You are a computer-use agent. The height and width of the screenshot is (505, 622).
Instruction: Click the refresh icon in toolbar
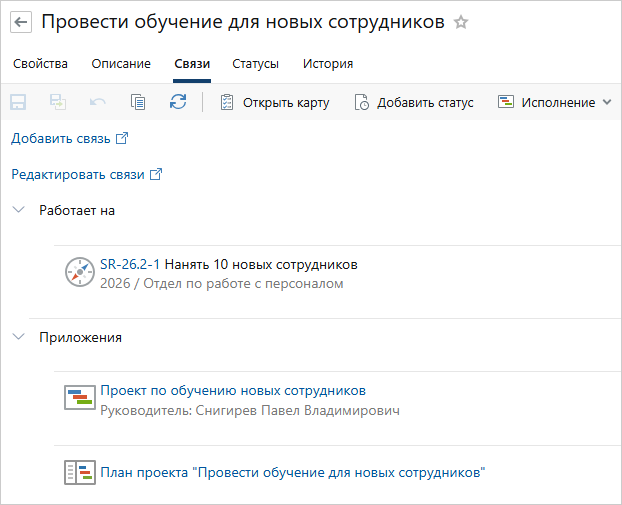[x=178, y=102]
